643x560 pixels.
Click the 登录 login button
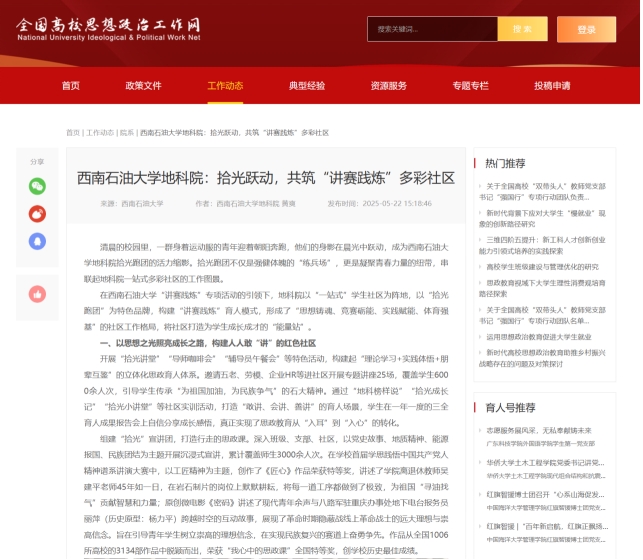[596, 29]
